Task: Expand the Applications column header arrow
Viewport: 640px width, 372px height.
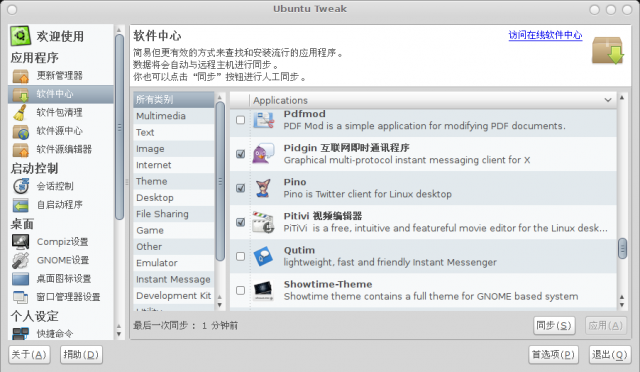Action: pos(608,100)
